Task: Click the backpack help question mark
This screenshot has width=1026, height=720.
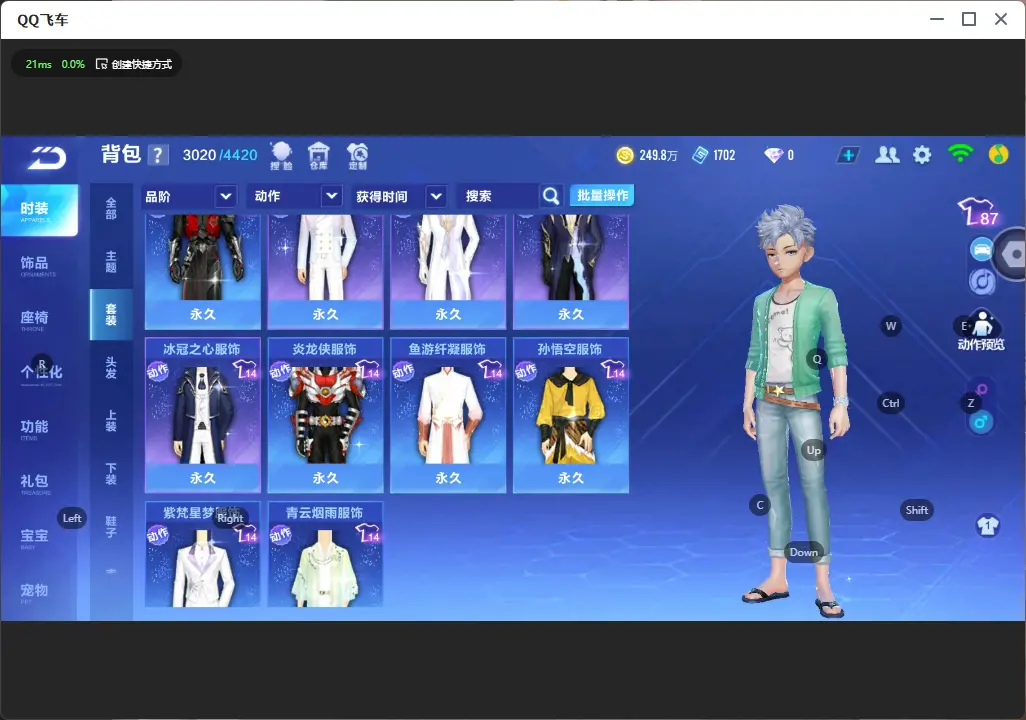Action: pyautogui.click(x=158, y=155)
